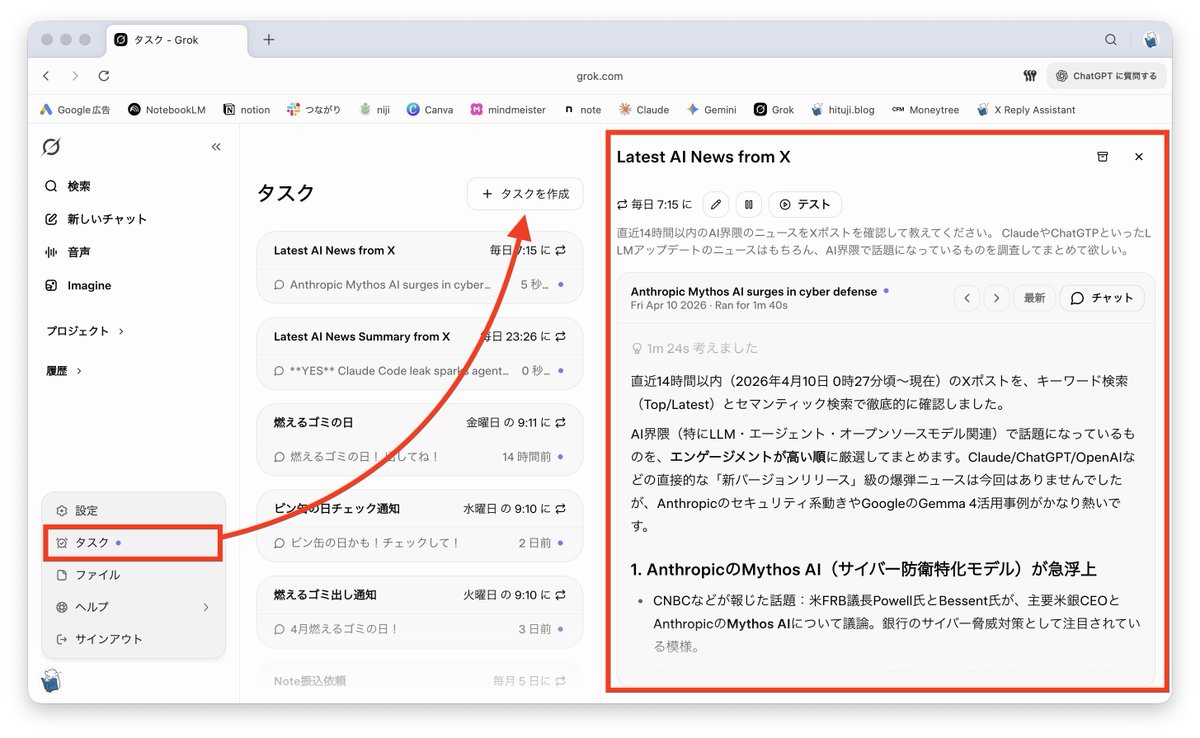Go to previous run result
This screenshot has height=738, width=1200.
click(x=967, y=298)
